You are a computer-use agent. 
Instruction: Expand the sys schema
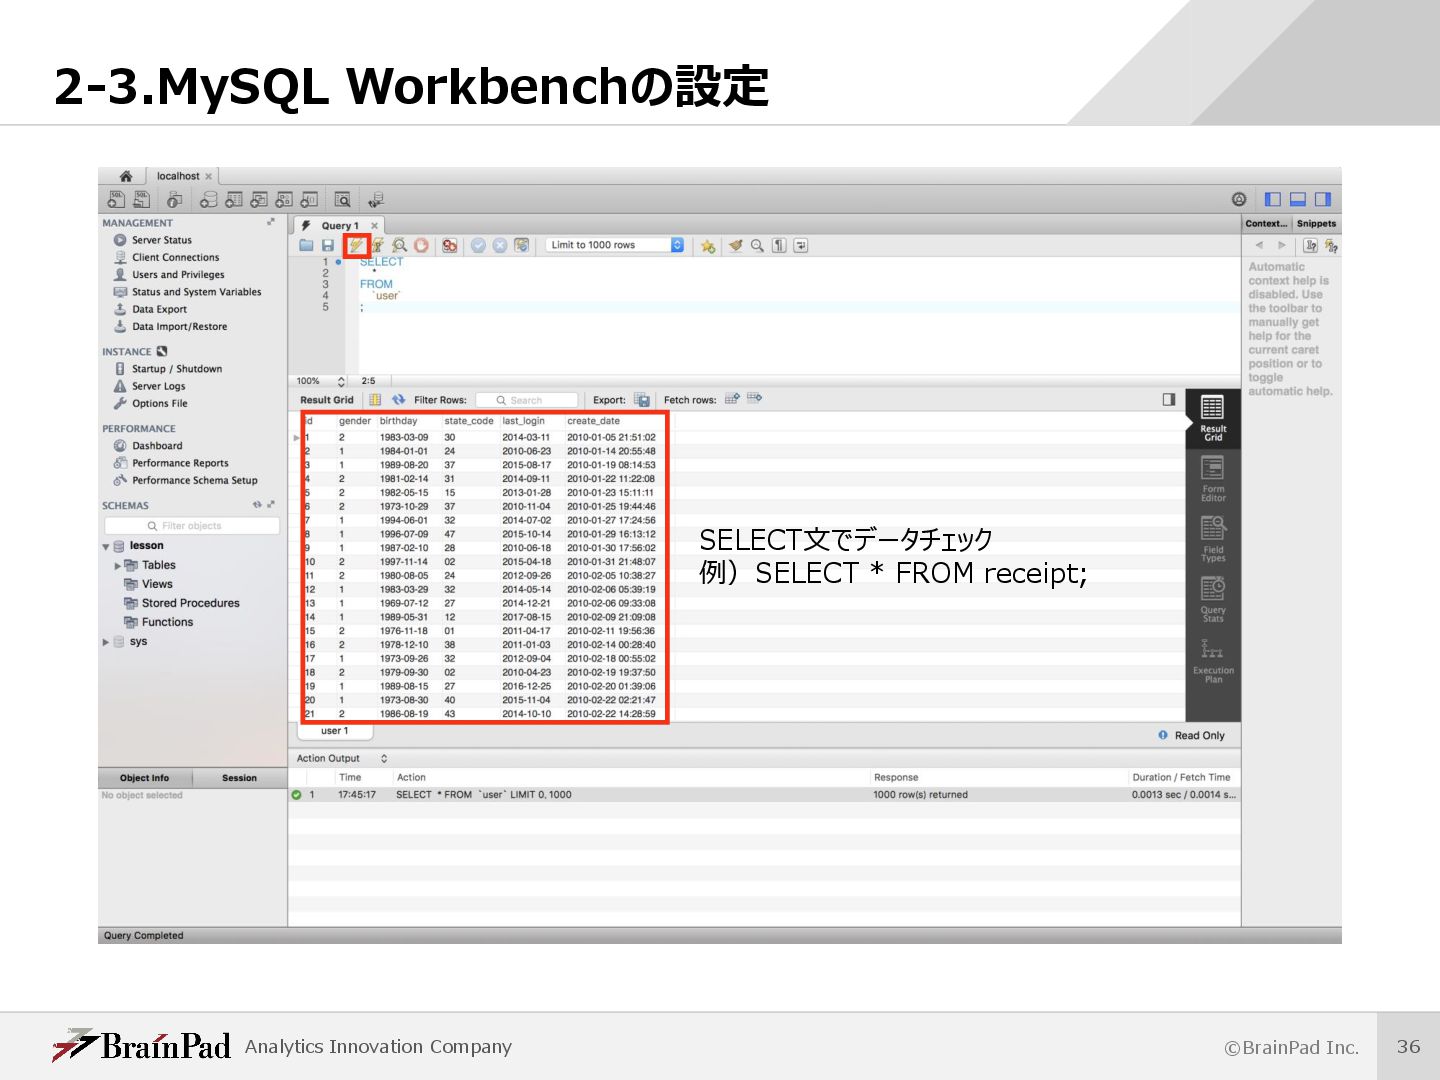pos(106,642)
